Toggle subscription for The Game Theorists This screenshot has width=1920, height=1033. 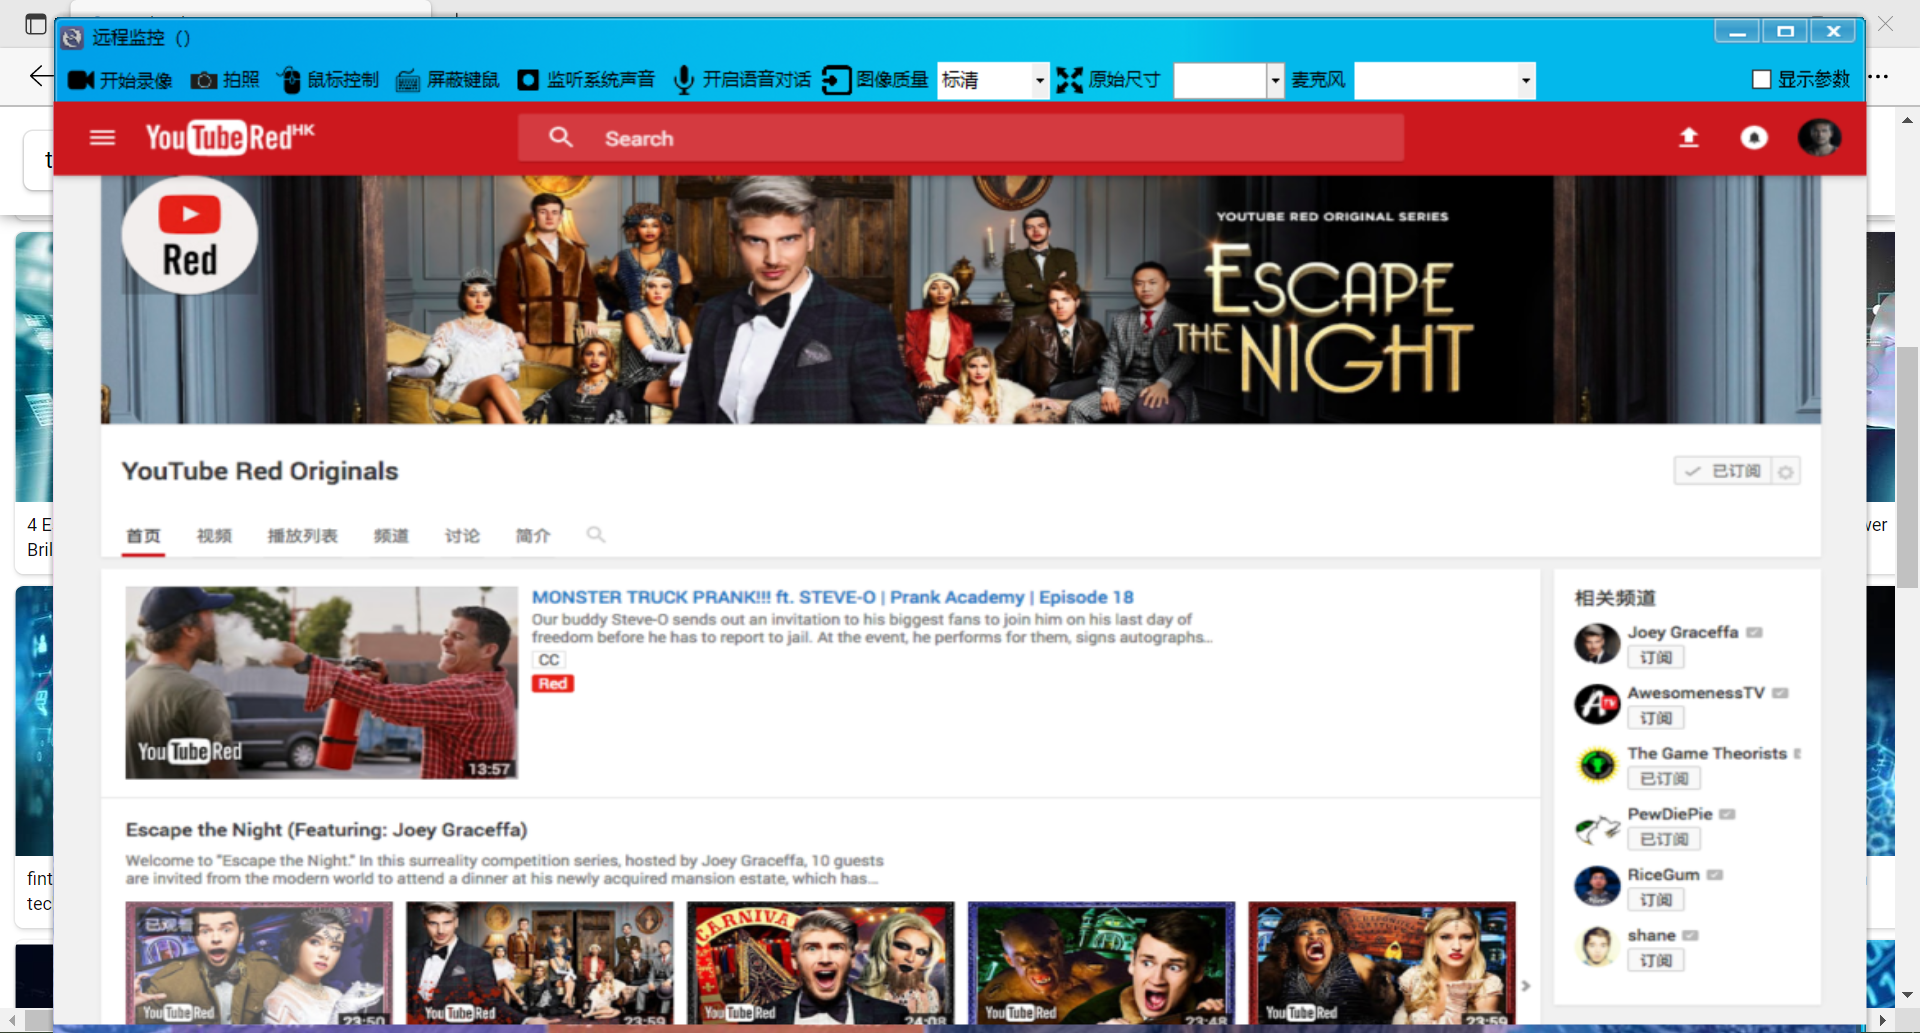pyautogui.click(x=1664, y=779)
